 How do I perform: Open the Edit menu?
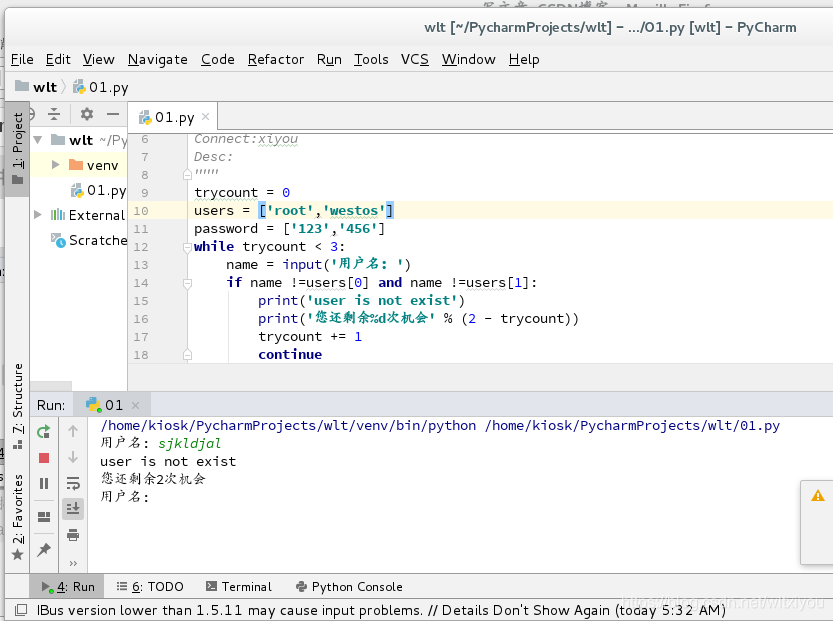pyautogui.click(x=58, y=59)
